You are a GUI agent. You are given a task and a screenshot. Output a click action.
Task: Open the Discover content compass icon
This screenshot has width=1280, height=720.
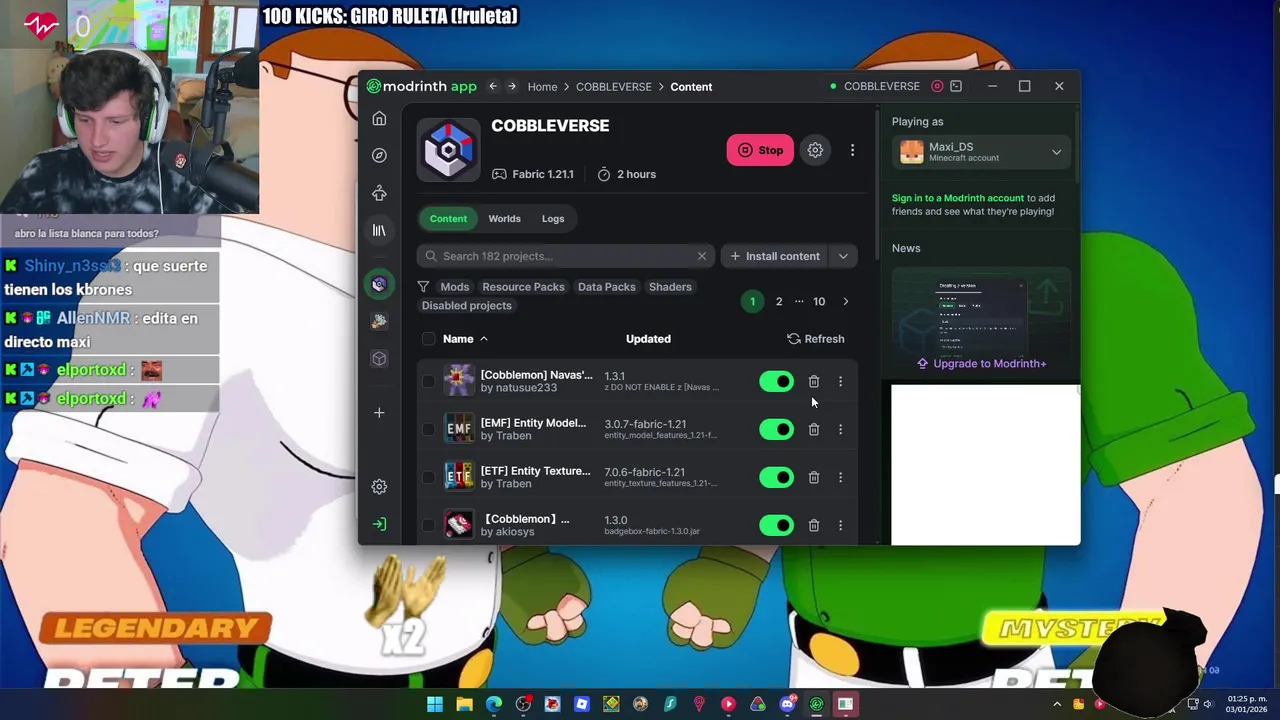(379, 155)
